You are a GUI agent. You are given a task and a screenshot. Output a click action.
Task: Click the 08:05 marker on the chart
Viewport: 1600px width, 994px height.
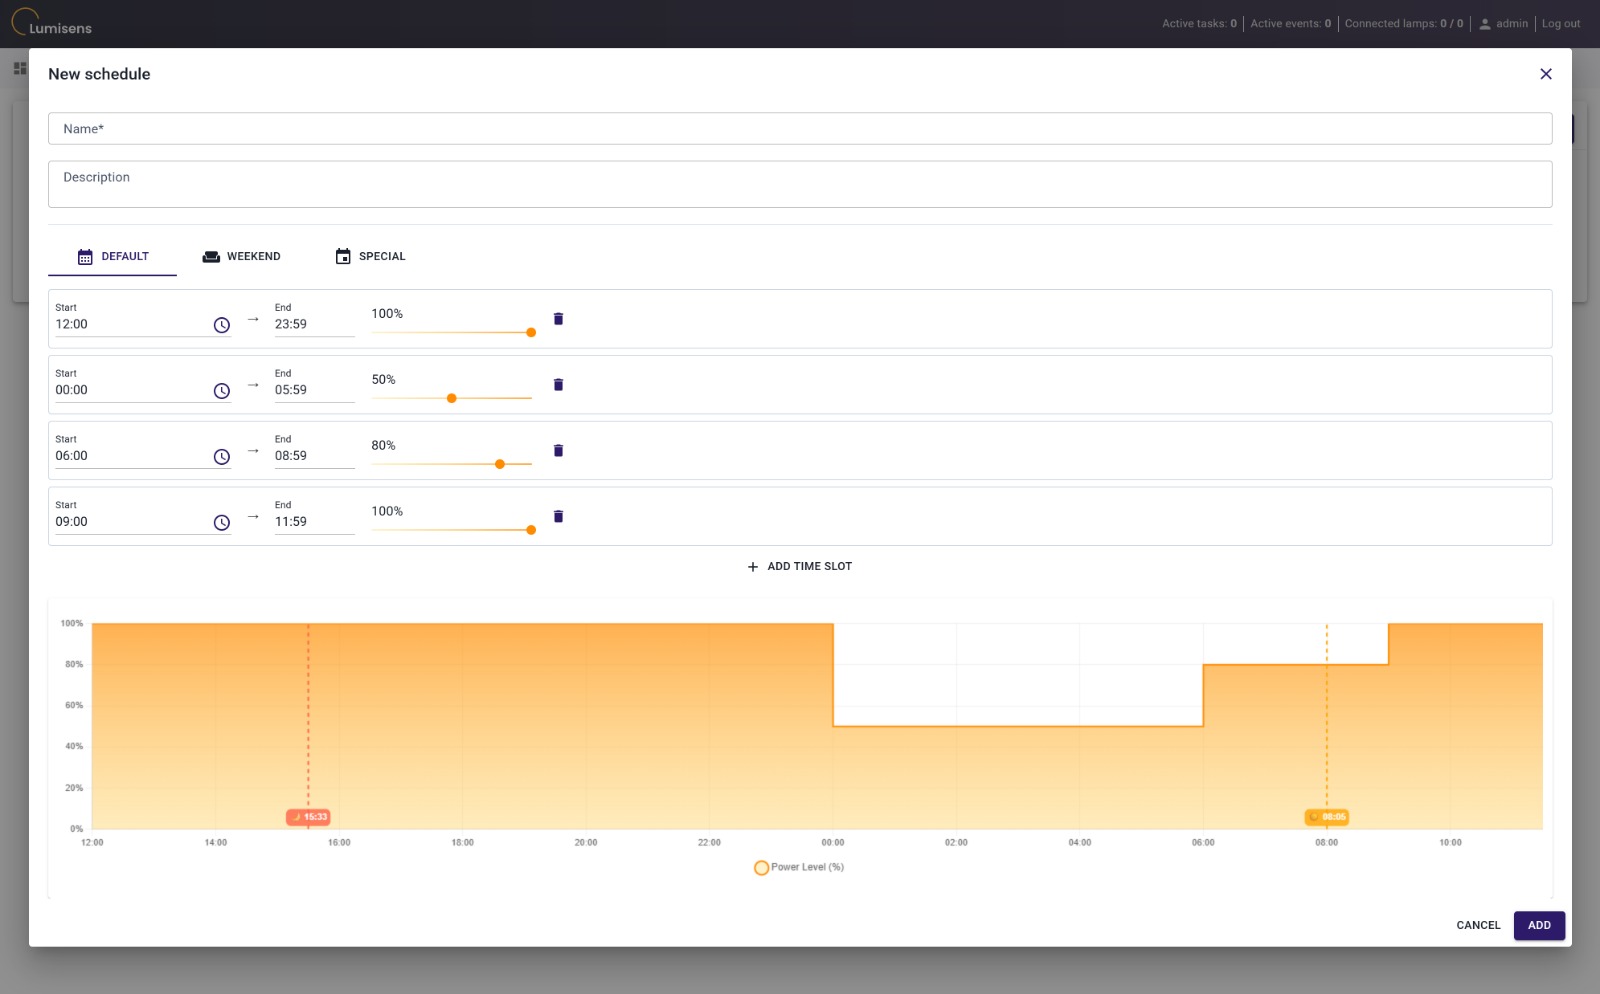[x=1327, y=818]
